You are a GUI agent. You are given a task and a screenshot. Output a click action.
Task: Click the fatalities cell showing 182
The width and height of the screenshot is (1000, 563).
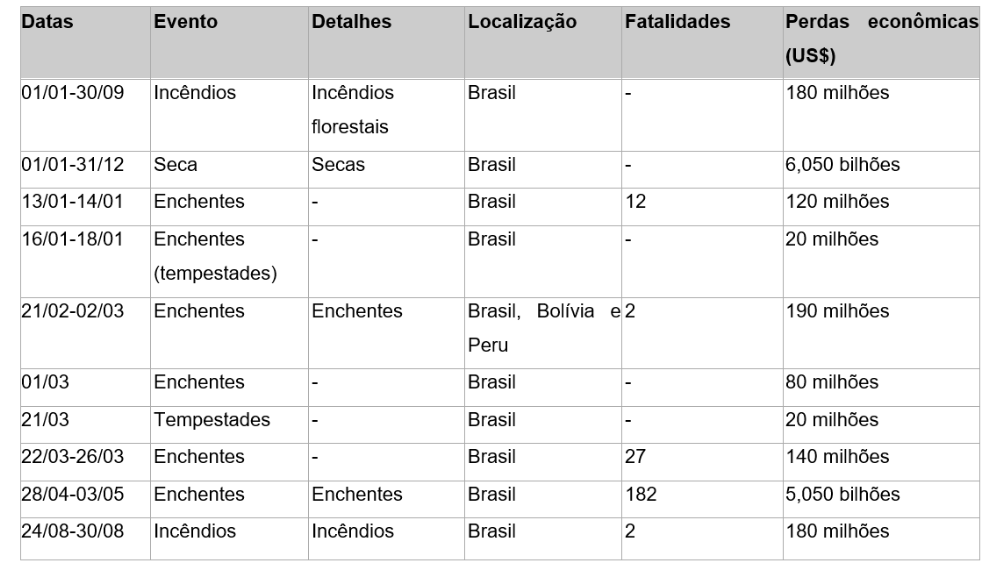point(702,499)
